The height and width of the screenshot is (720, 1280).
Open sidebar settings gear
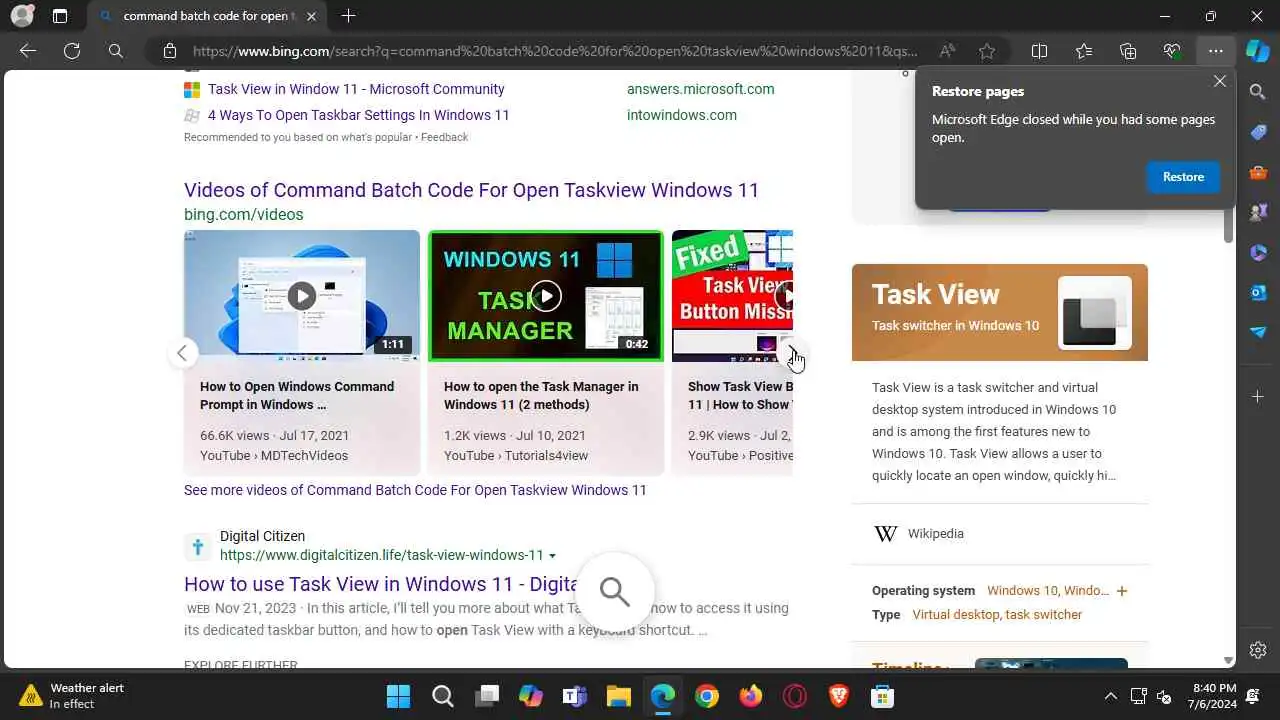(1258, 649)
